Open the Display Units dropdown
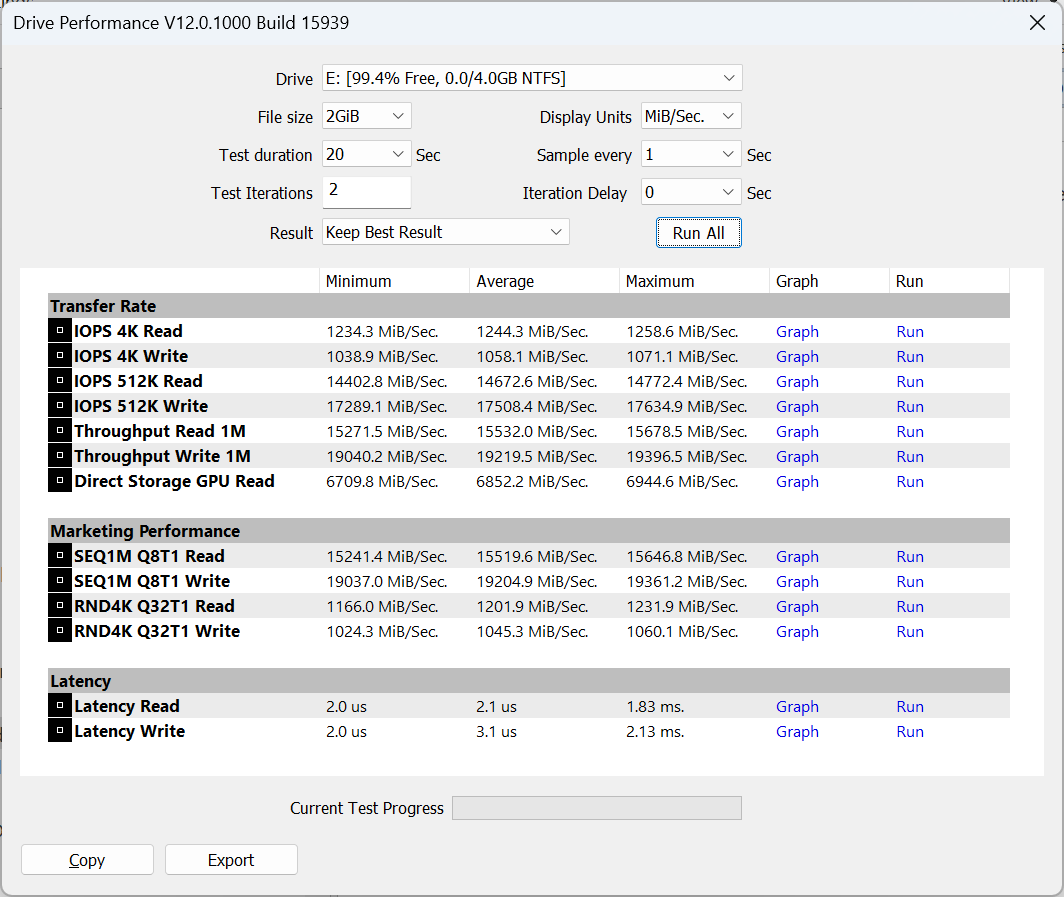 coord(691,116)
